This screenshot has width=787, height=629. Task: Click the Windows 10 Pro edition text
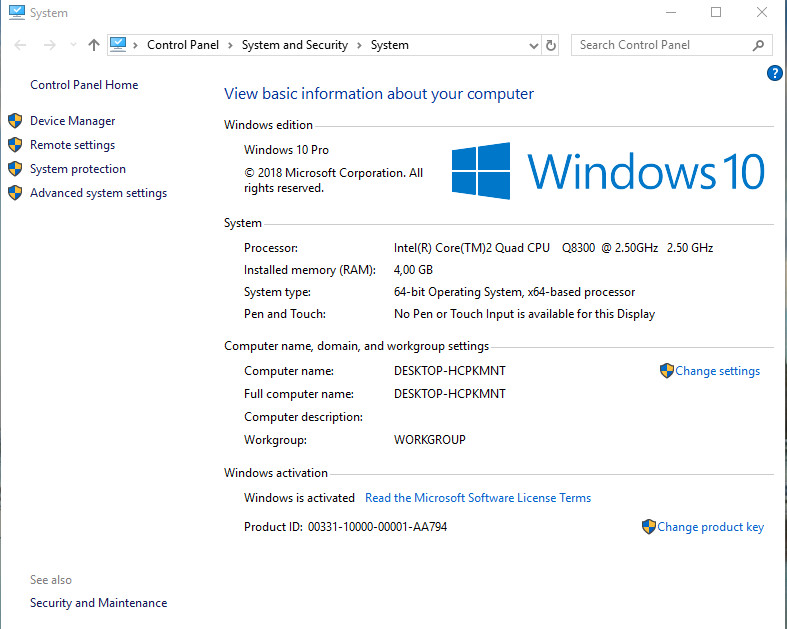point(286,150)
